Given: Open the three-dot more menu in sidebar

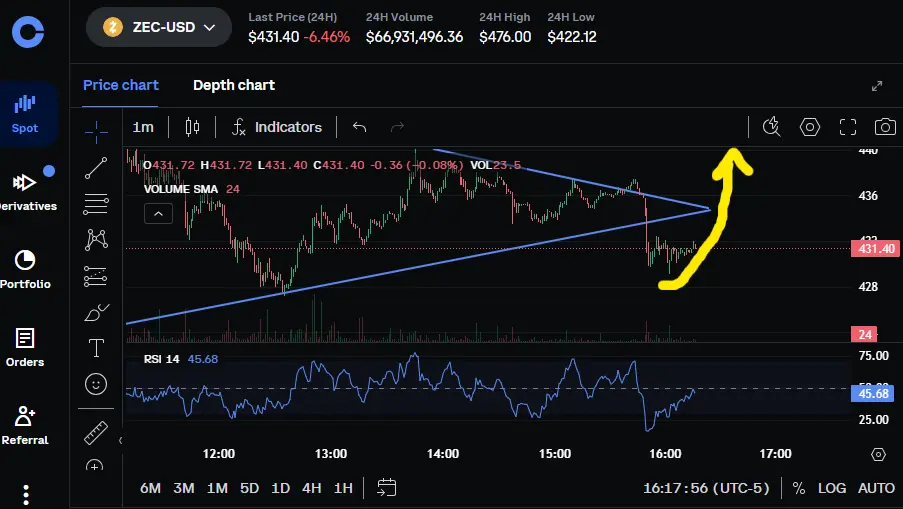Looking at the screenshot, I should point(26,495).
